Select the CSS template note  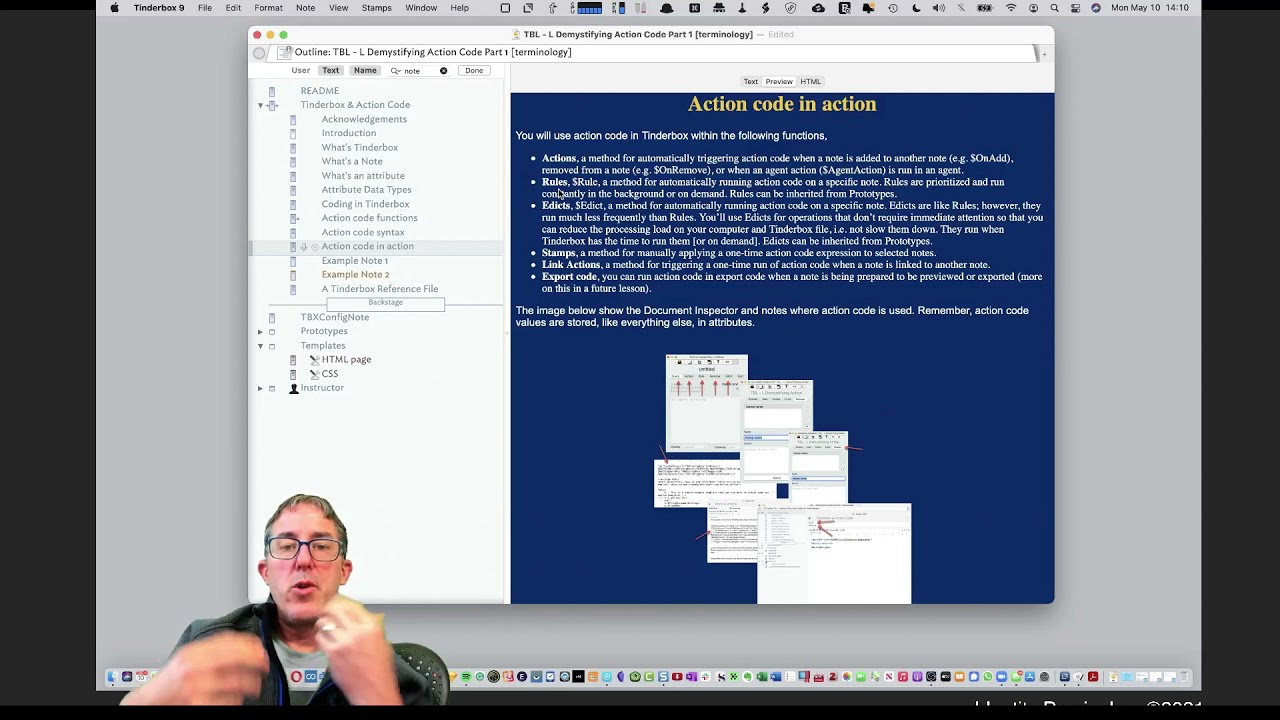click(x=329, y=374)
